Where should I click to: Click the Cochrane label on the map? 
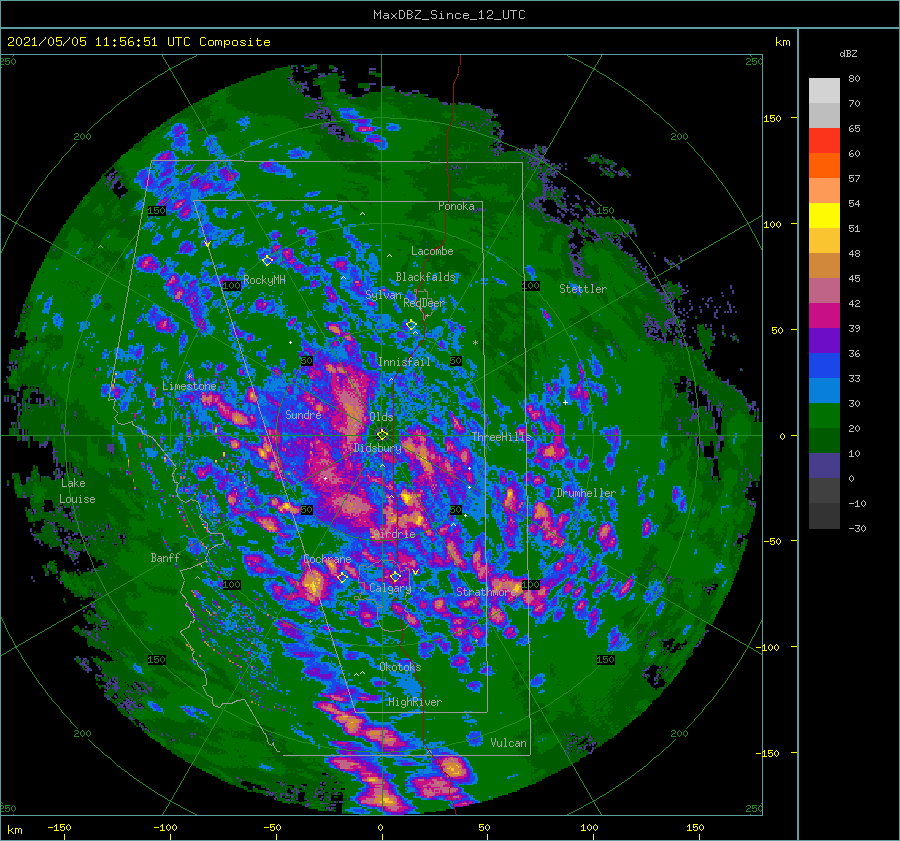[327, 559]
